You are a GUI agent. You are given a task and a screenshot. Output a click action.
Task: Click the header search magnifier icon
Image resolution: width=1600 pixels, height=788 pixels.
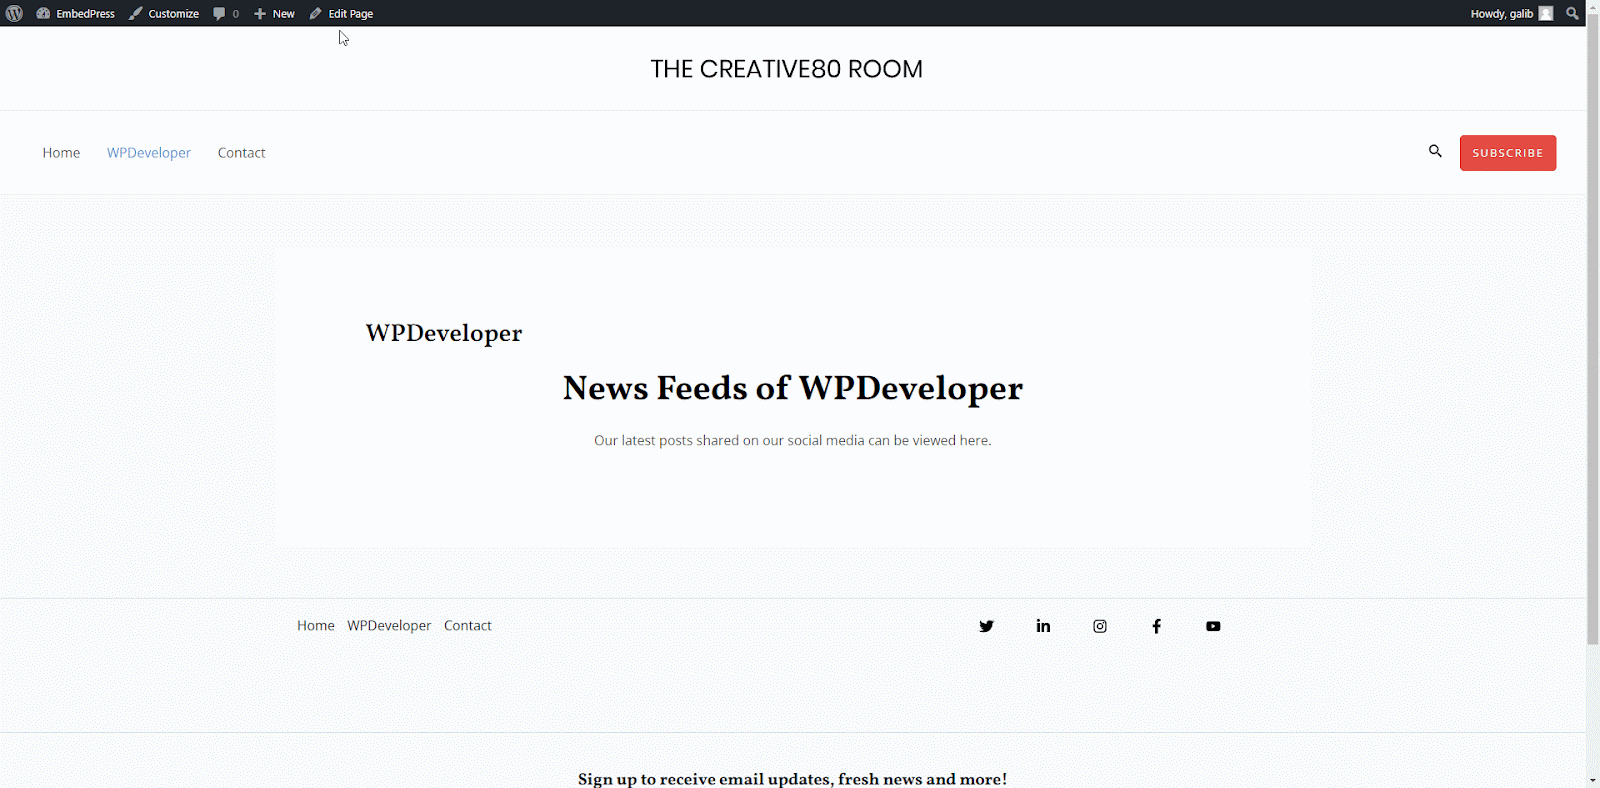click(1435, 151)
